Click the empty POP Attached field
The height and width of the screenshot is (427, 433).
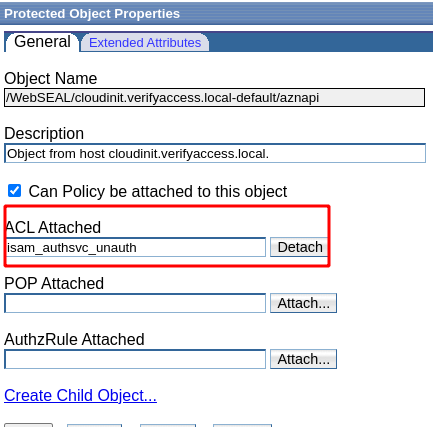[x=135, y=303]
